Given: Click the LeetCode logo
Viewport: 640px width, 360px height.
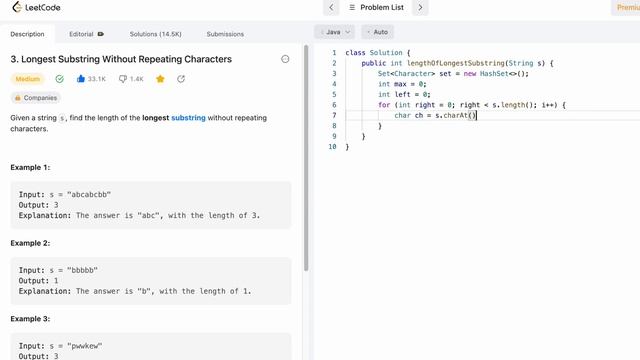Looking at the screenshot, I should [x=36, y=7].
